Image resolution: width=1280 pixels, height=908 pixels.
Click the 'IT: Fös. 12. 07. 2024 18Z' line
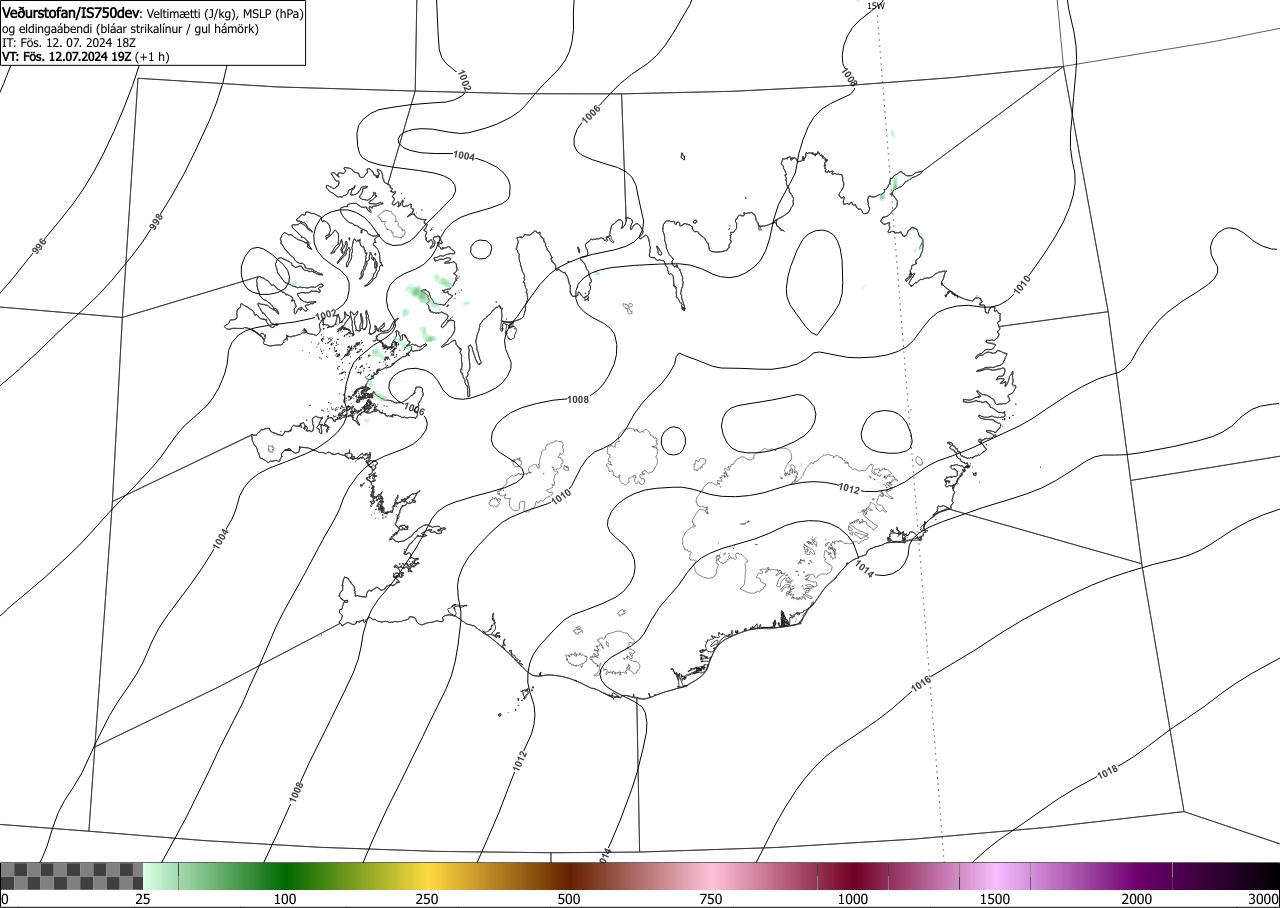click(67, 43)
